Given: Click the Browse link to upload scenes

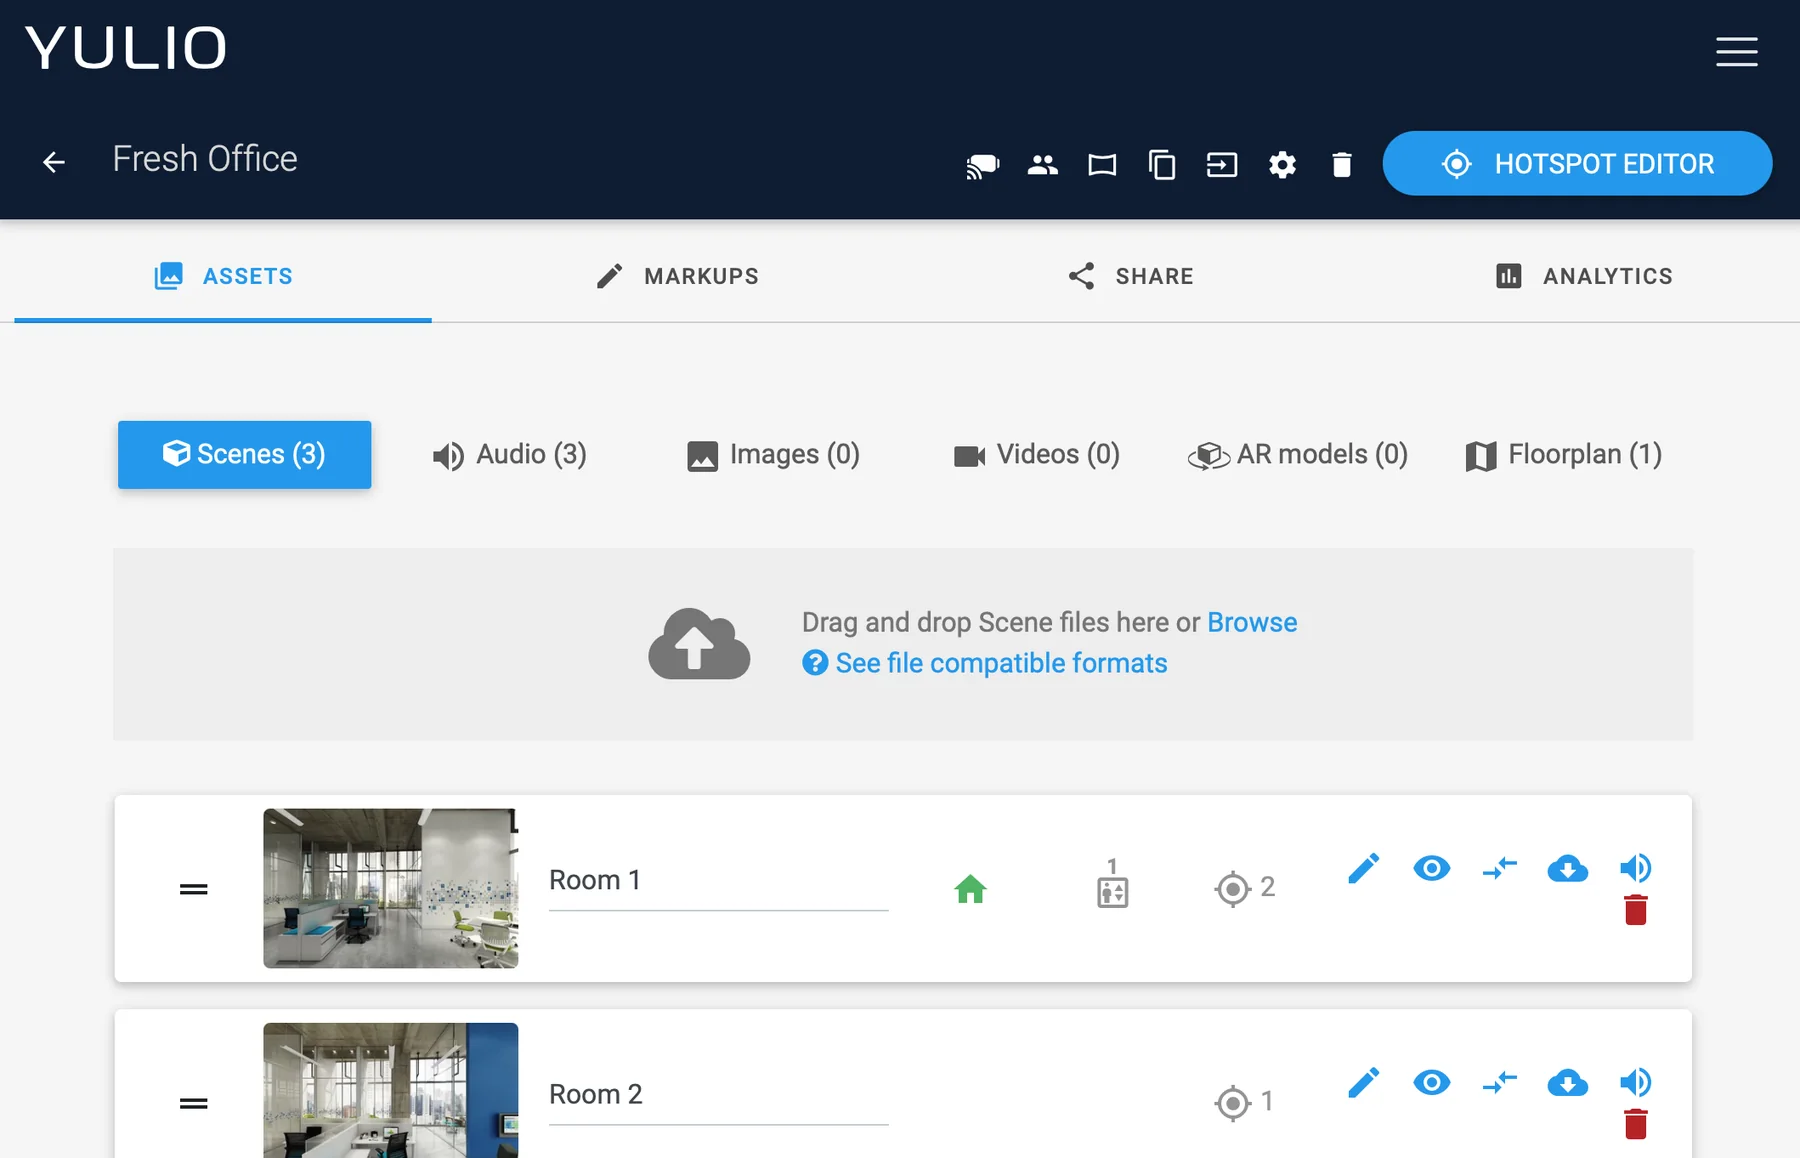Looking at the screenshot, I should pos(1252,622).
